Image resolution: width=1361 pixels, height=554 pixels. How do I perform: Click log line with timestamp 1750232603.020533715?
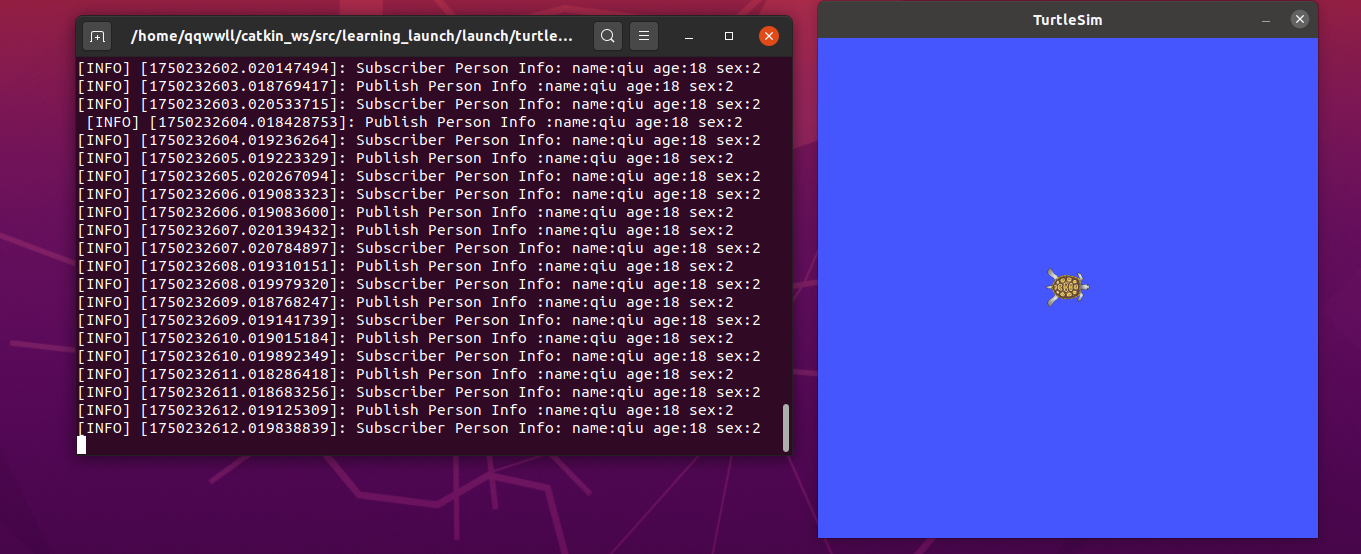419,104
